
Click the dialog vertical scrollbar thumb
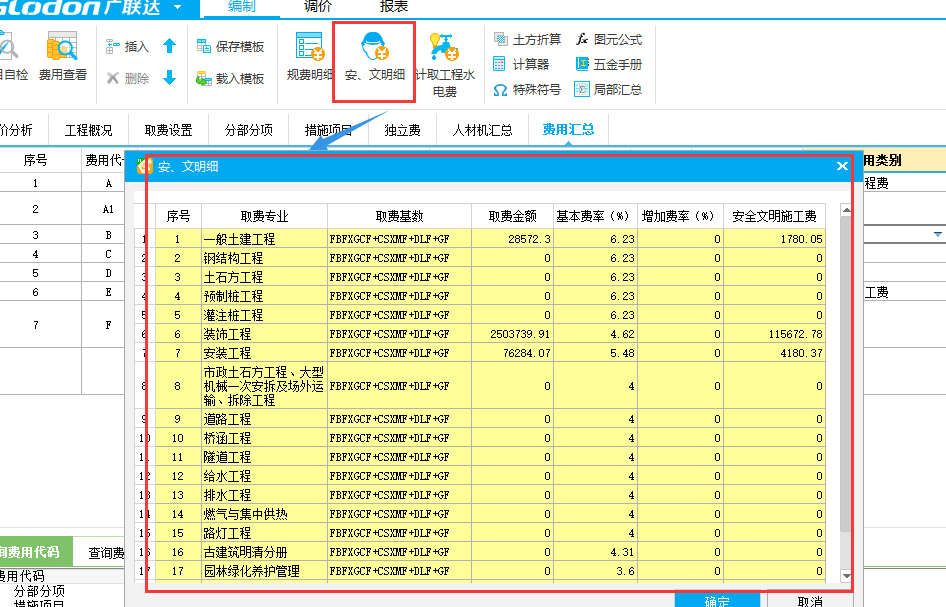[x=846, y=374]
